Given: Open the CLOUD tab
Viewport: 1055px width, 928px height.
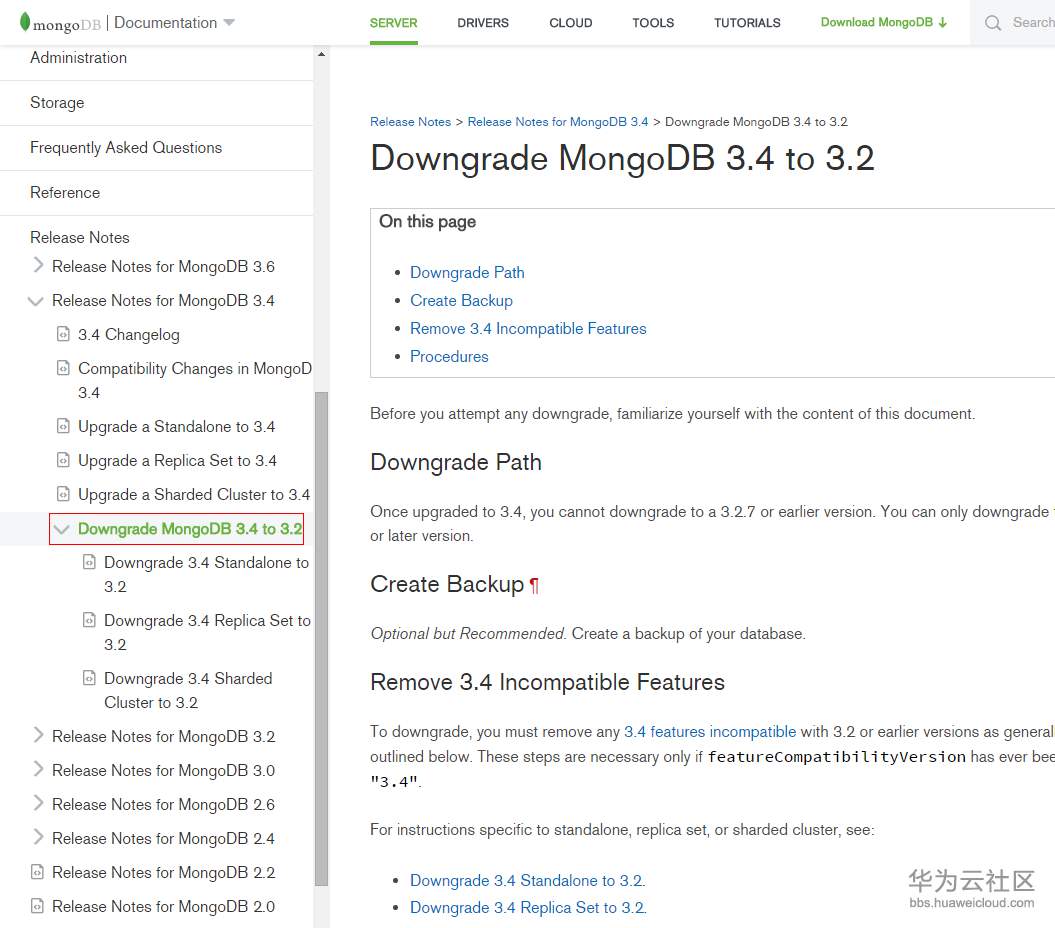Looking at the screenshot, I should 571,23.
